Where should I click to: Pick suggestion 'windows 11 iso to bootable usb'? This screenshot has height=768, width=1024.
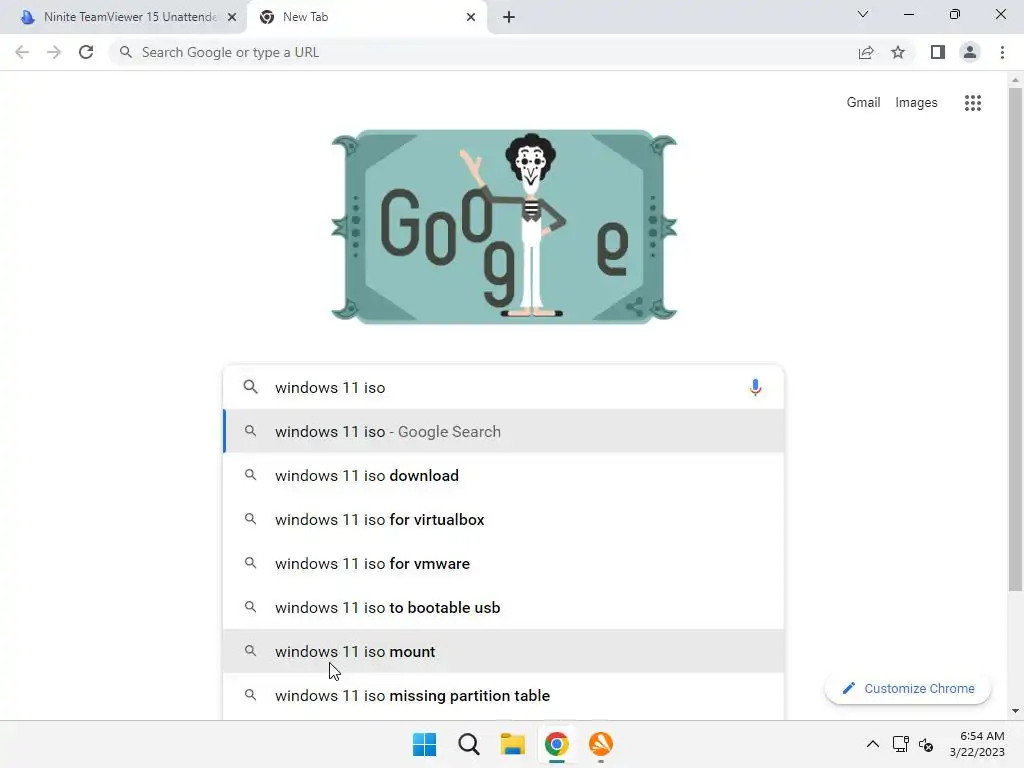503,607
